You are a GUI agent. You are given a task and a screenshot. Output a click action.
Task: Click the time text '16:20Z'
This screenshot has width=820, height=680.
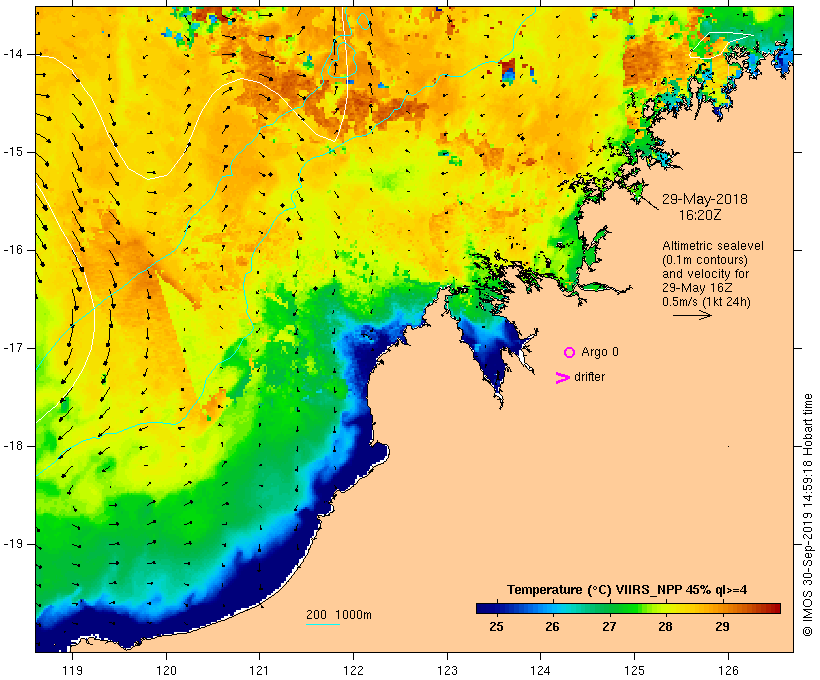[700, 215]
